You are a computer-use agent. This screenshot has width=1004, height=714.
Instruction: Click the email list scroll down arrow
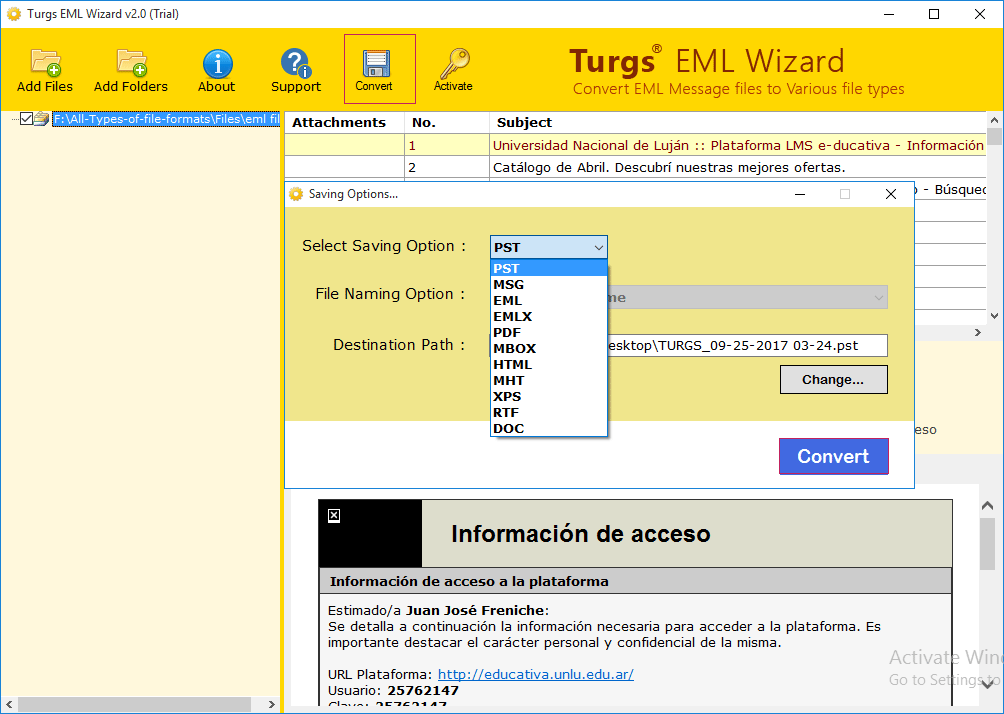tap(994, 316)
